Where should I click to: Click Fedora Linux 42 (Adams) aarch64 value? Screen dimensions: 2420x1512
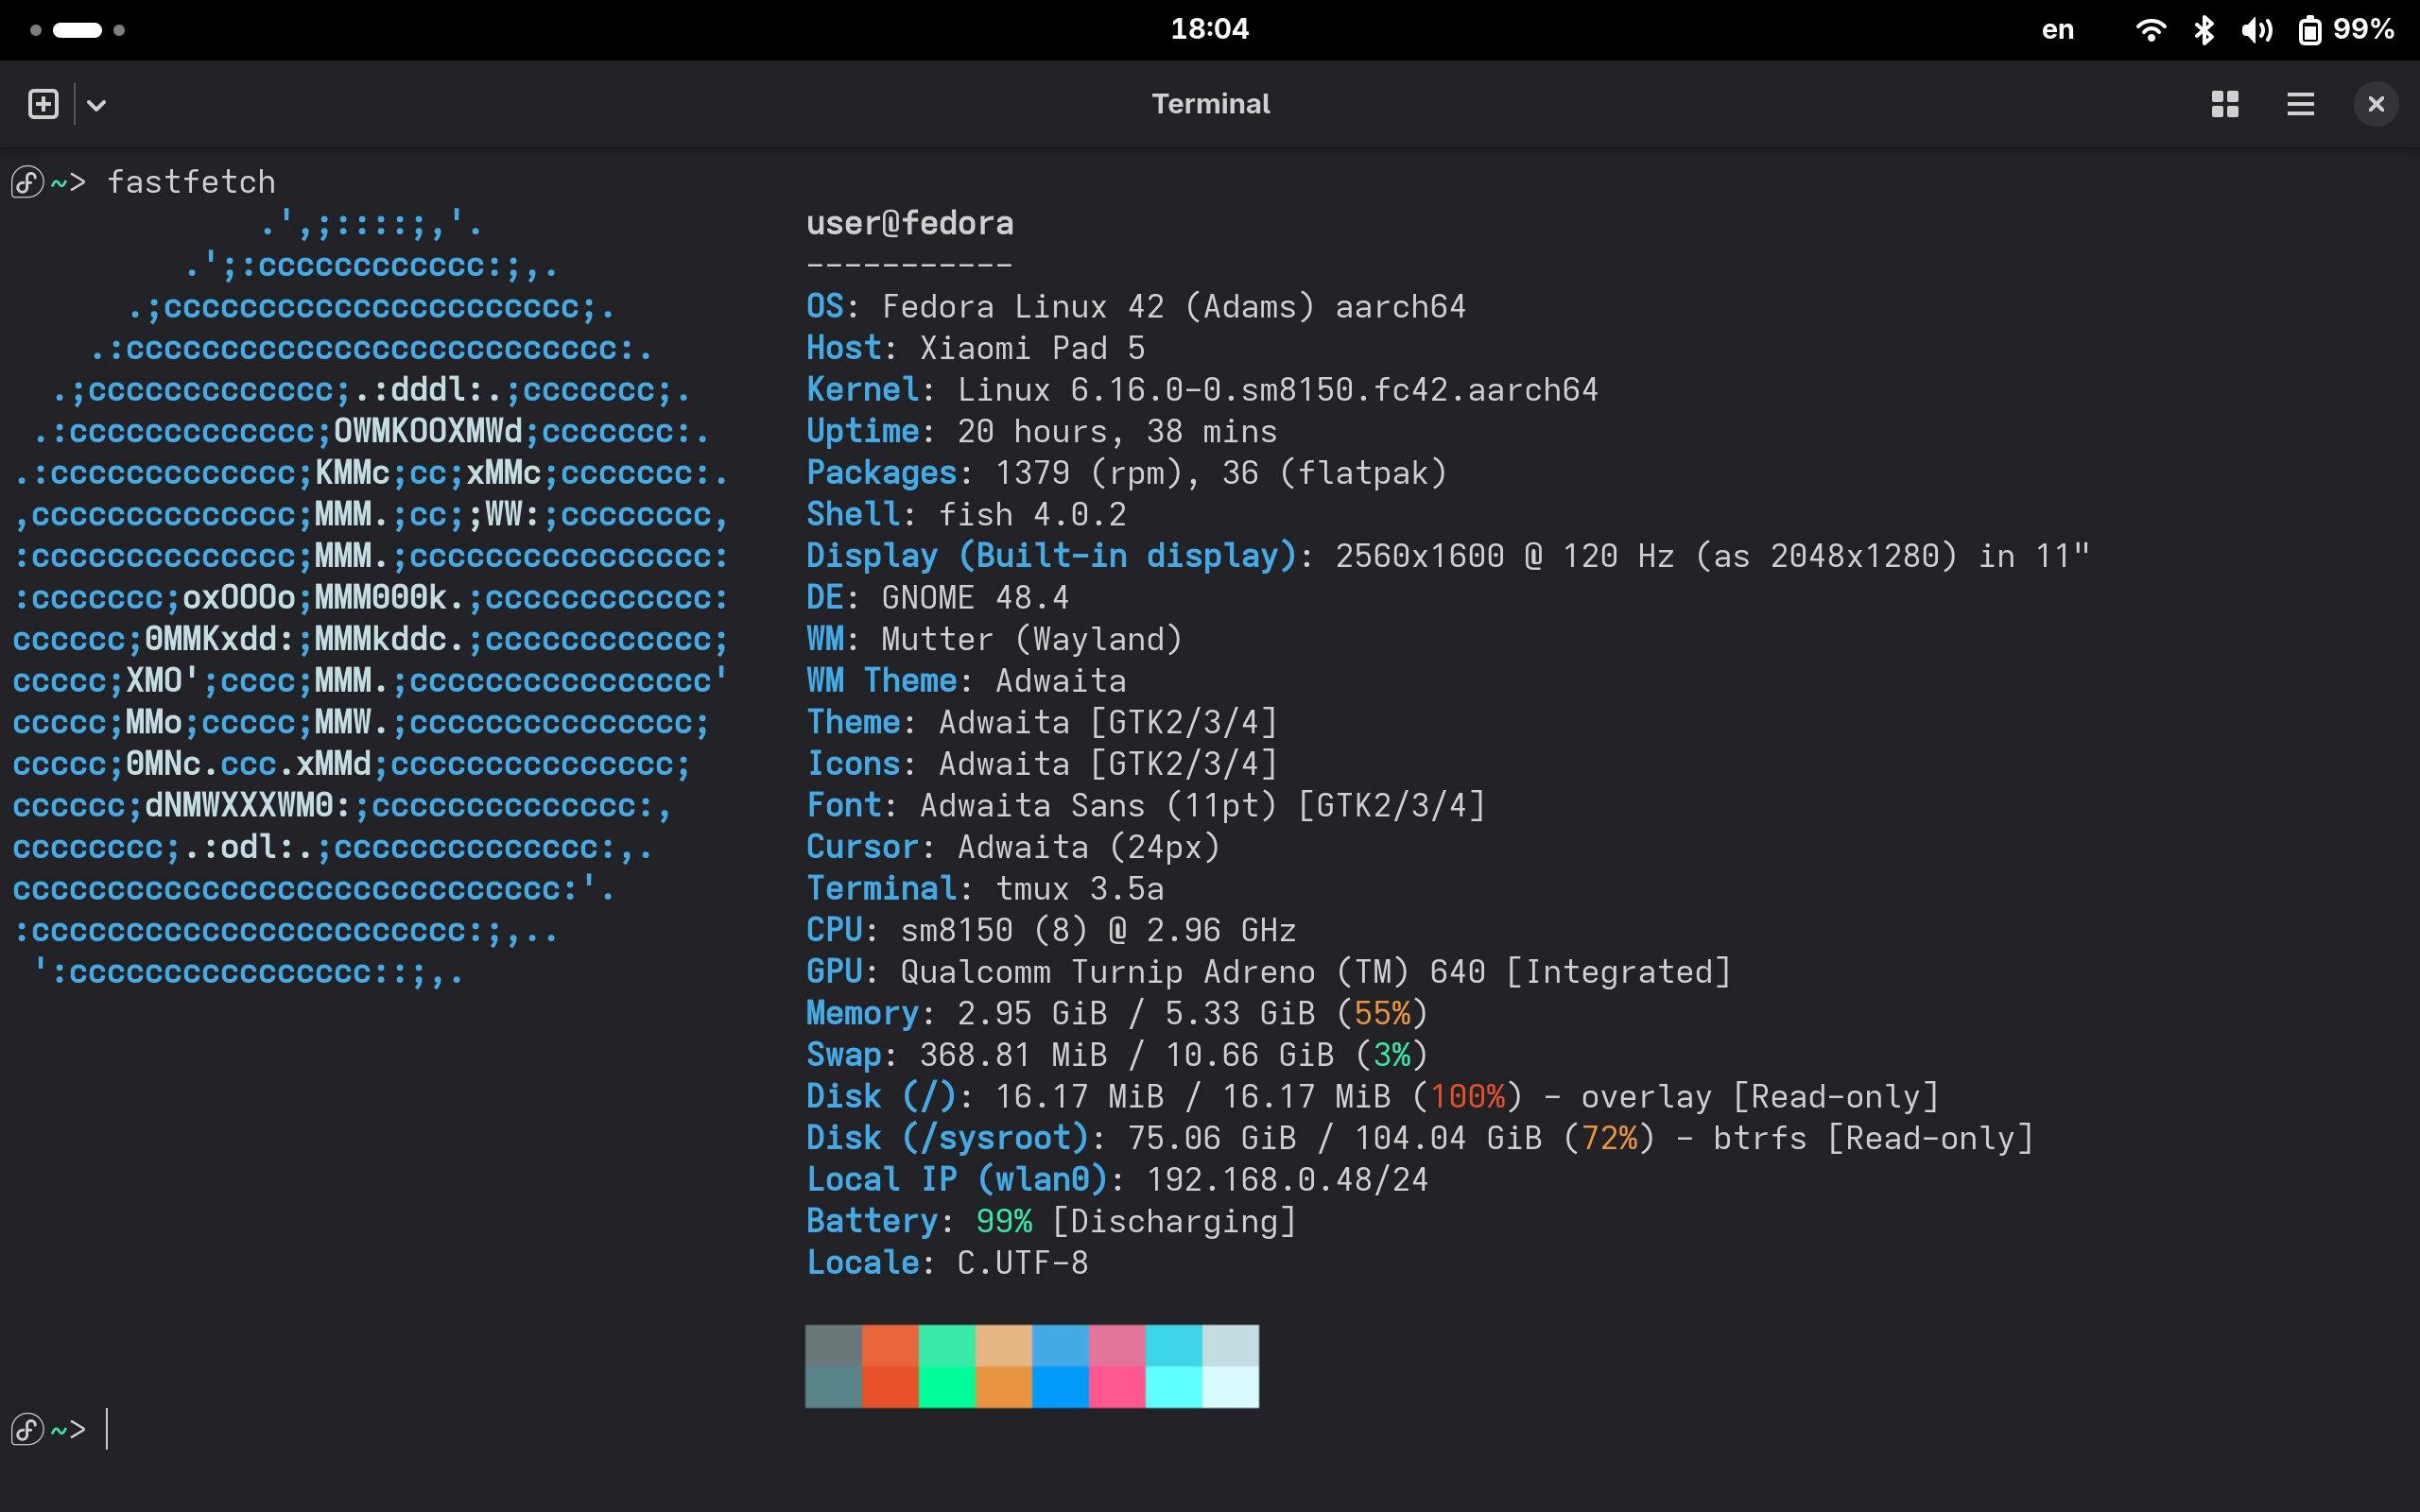coord(1174,306)
